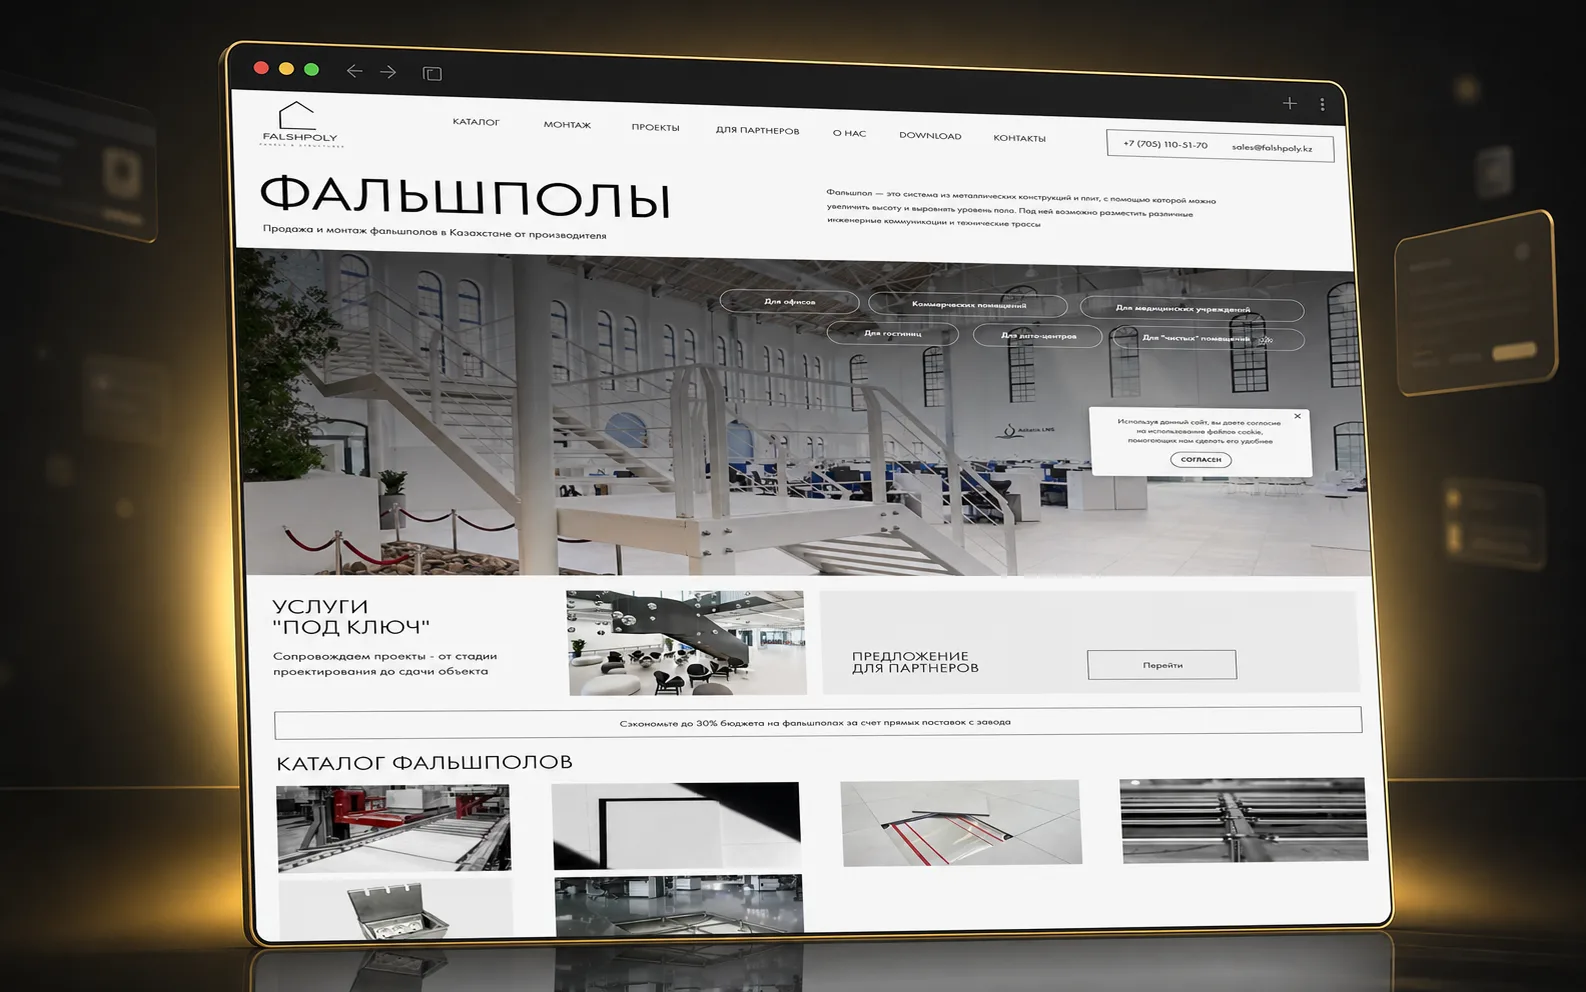Screen dimensions: 1586x992
Task: Select the Для дата-центров pill button
Action: tap(1038, 336)
